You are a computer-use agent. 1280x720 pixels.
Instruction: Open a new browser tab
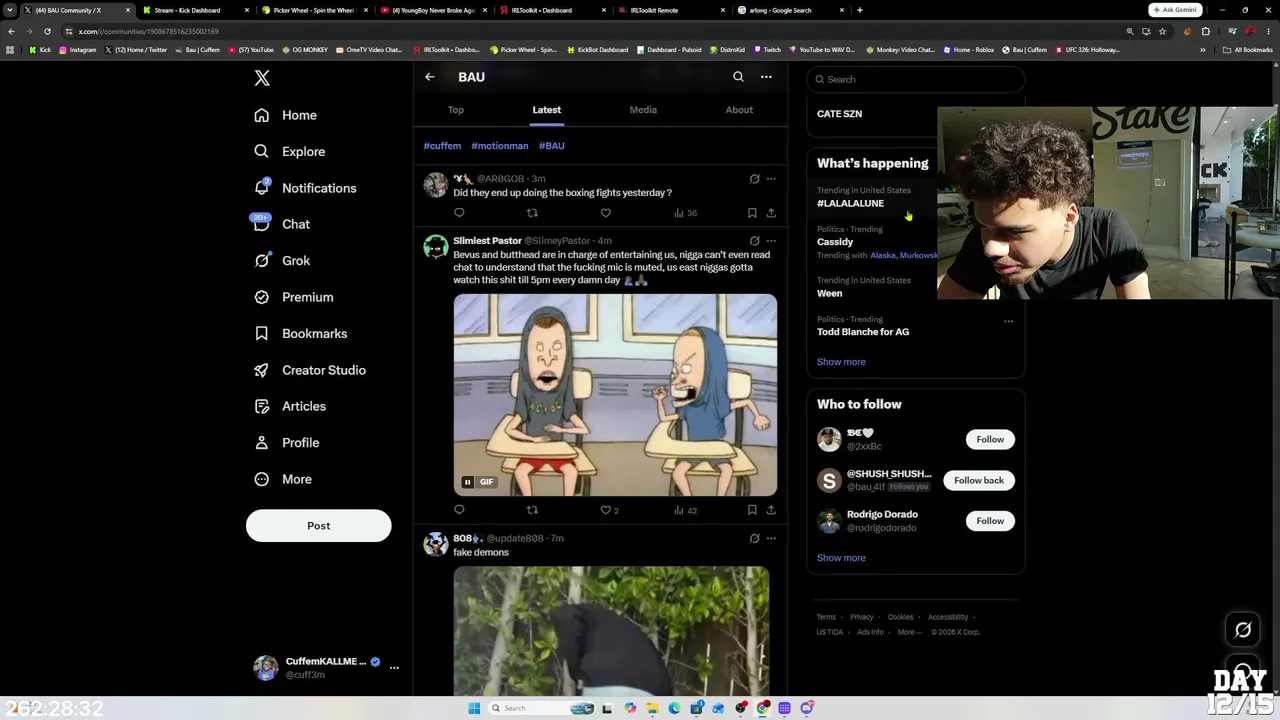click(860, 10)
